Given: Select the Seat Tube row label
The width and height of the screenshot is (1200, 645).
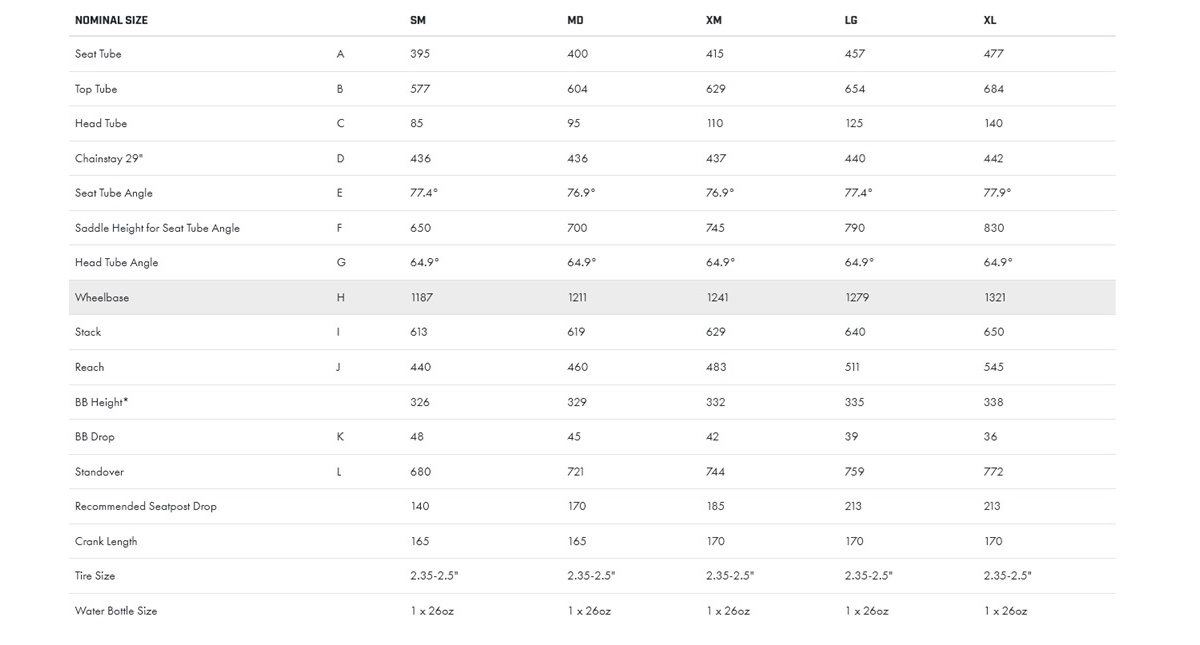Looking at the screenshot, I should tap(98, 54).
